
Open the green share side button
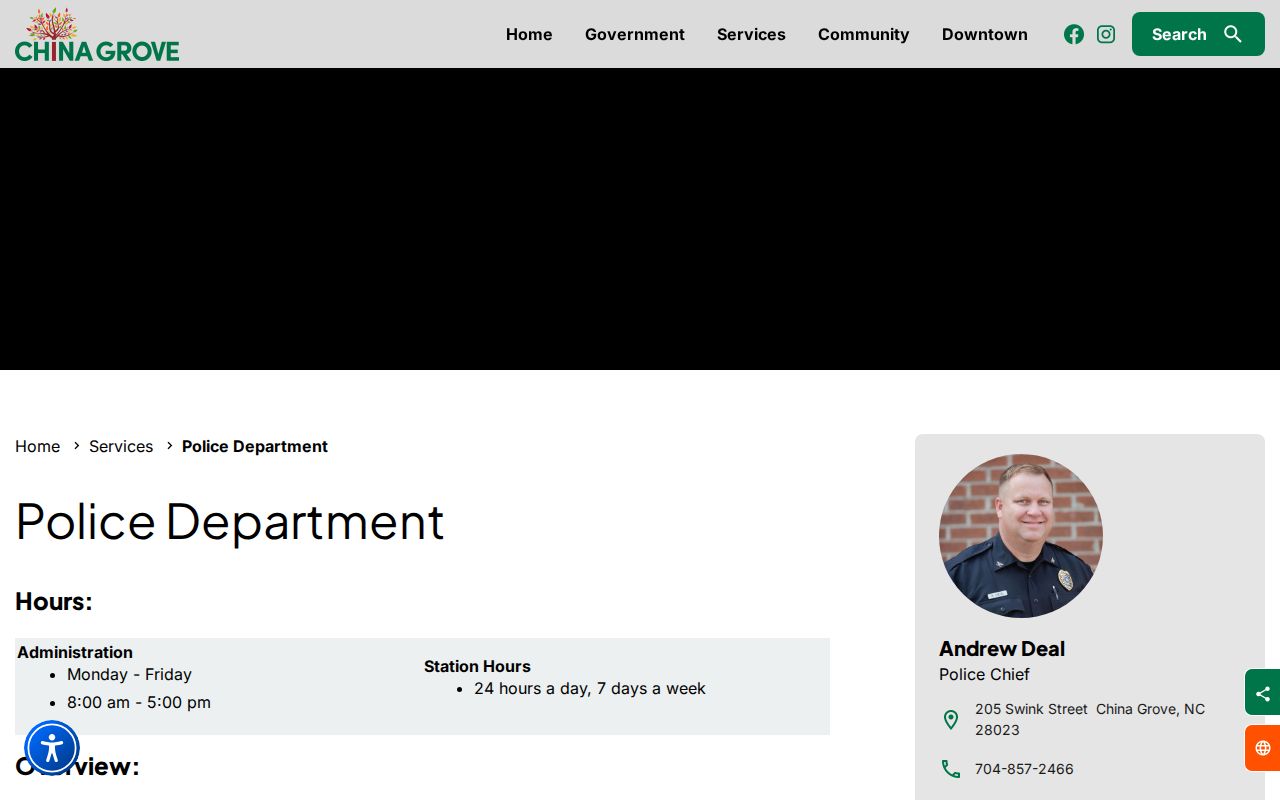tap(1262, 692)
